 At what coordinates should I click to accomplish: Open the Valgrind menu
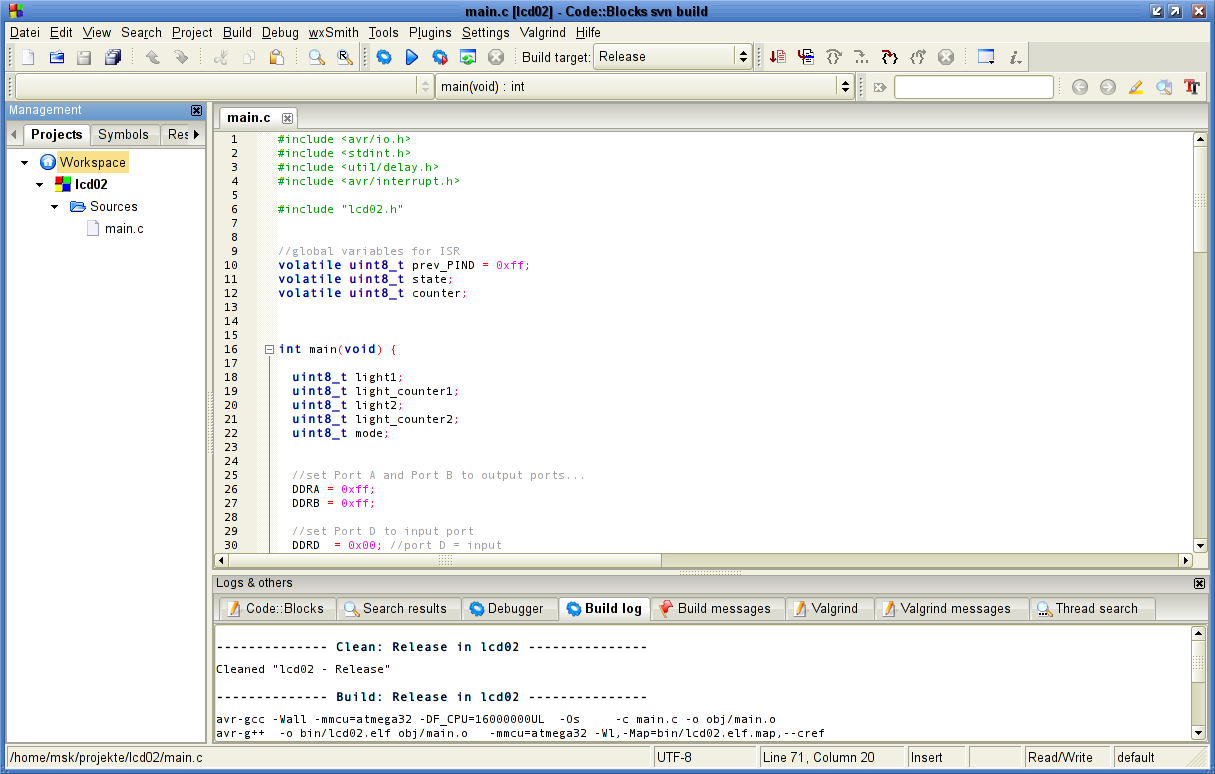543,32
